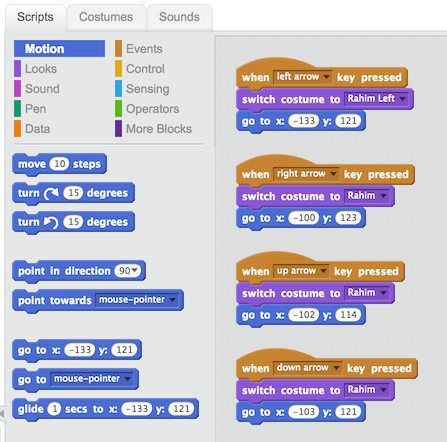The height and width of the screenshot is (442, 447).
Task: Open the Sensing block category
Action: (x=147, y=89)
